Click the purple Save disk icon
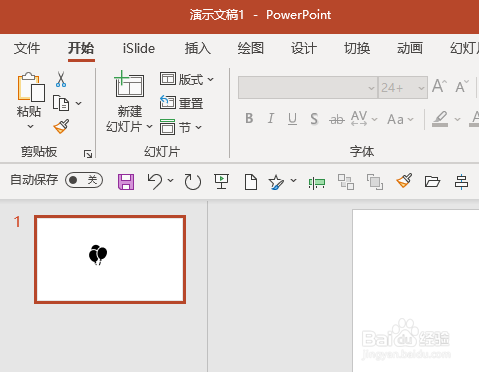 tap(126, 182)
